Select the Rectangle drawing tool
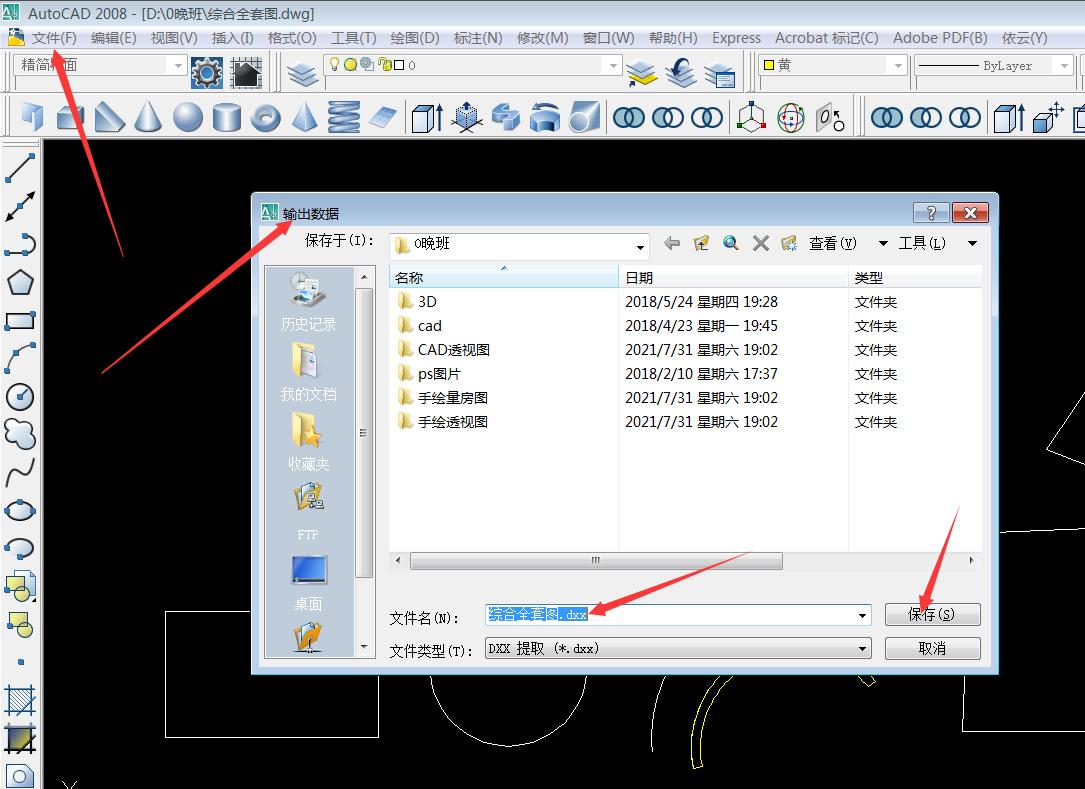 [x=20, y=320]
